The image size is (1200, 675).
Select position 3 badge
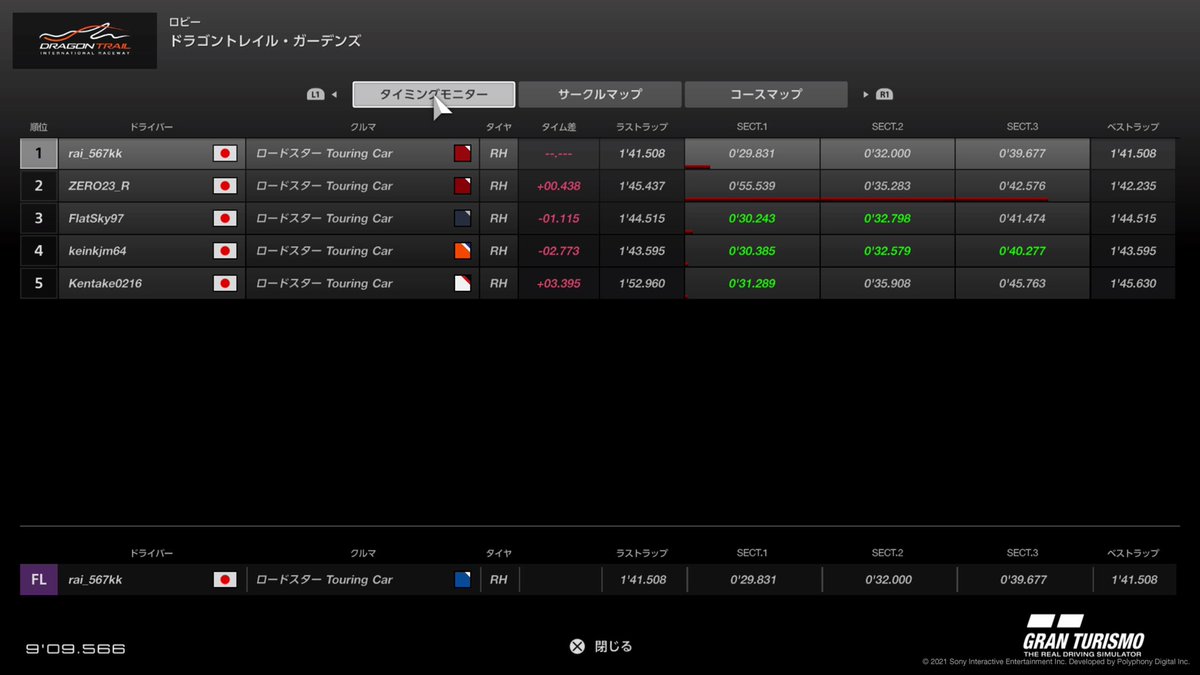pos(39,218)
